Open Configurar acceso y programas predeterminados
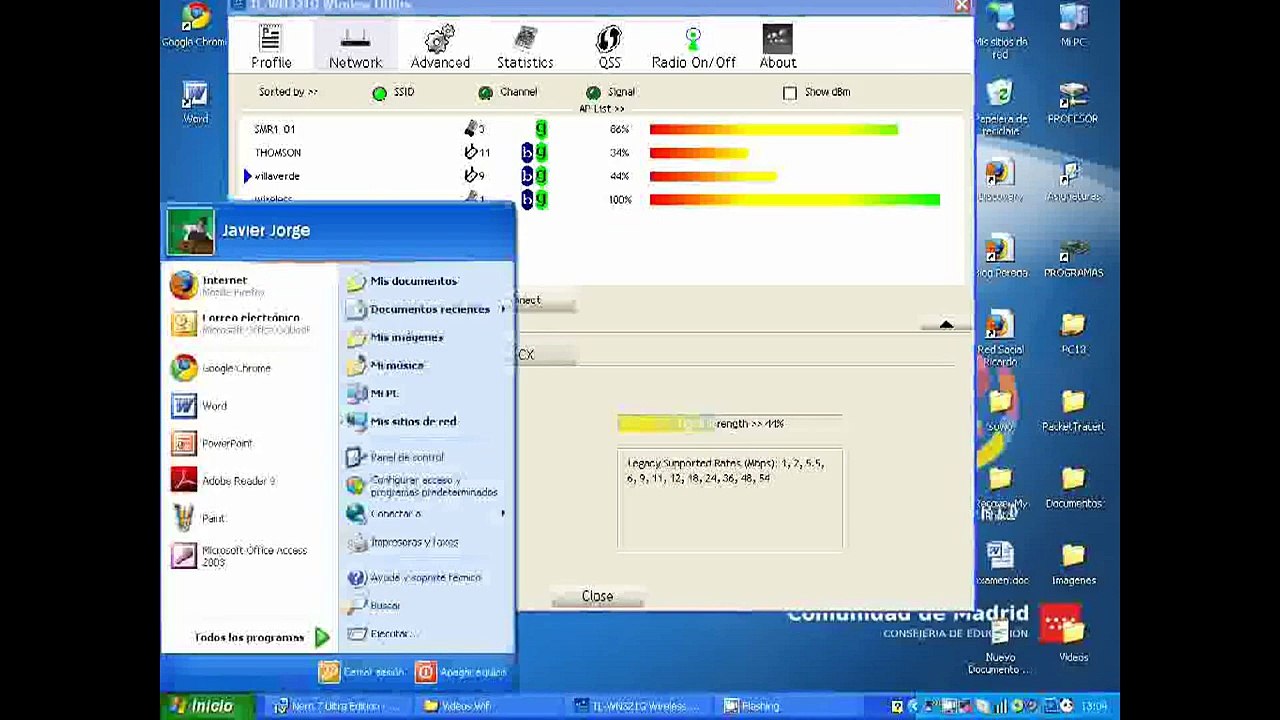Screen dimensions: 1280x720 (x=426, y=486)
